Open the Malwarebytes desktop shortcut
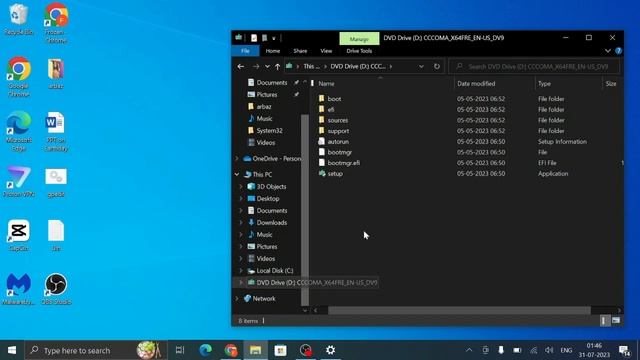Image resolution: width=640 pixels, height=360 pixels. pos(18,289)
